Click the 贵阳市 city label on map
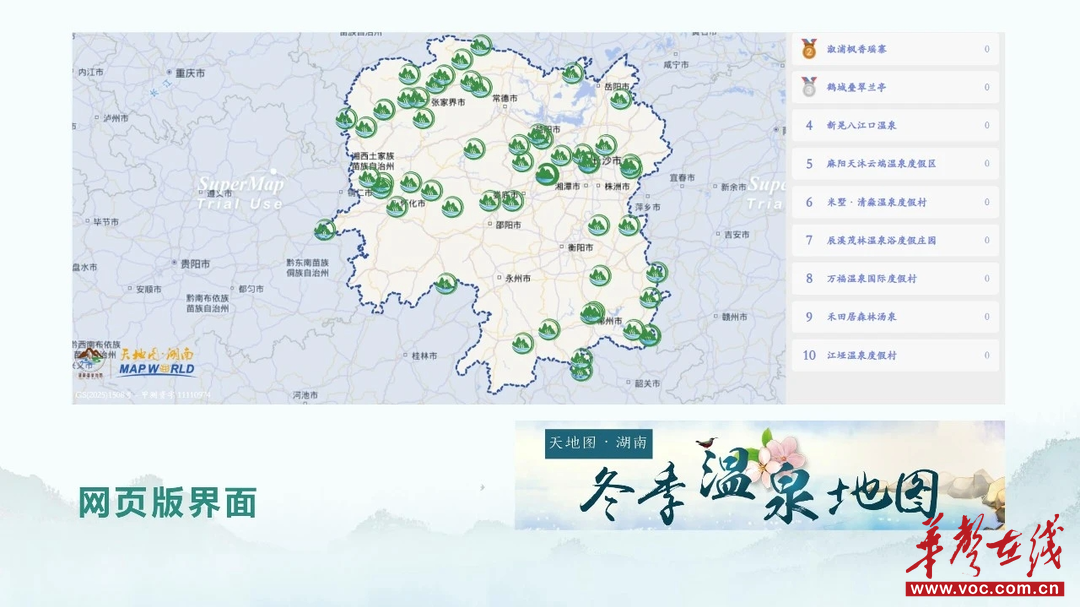1080x607 pixels. point(193,264)
